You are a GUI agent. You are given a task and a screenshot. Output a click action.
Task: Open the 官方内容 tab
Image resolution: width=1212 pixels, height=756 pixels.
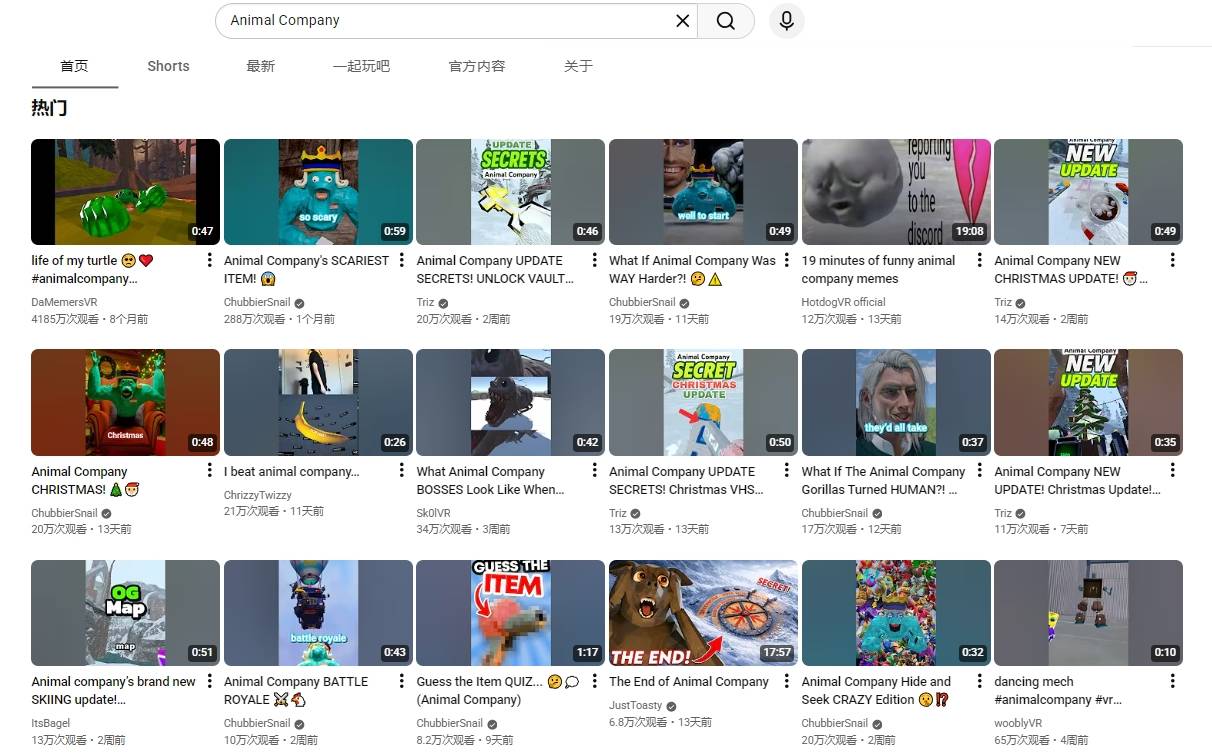pyautogui.click(x=477, y=66)
